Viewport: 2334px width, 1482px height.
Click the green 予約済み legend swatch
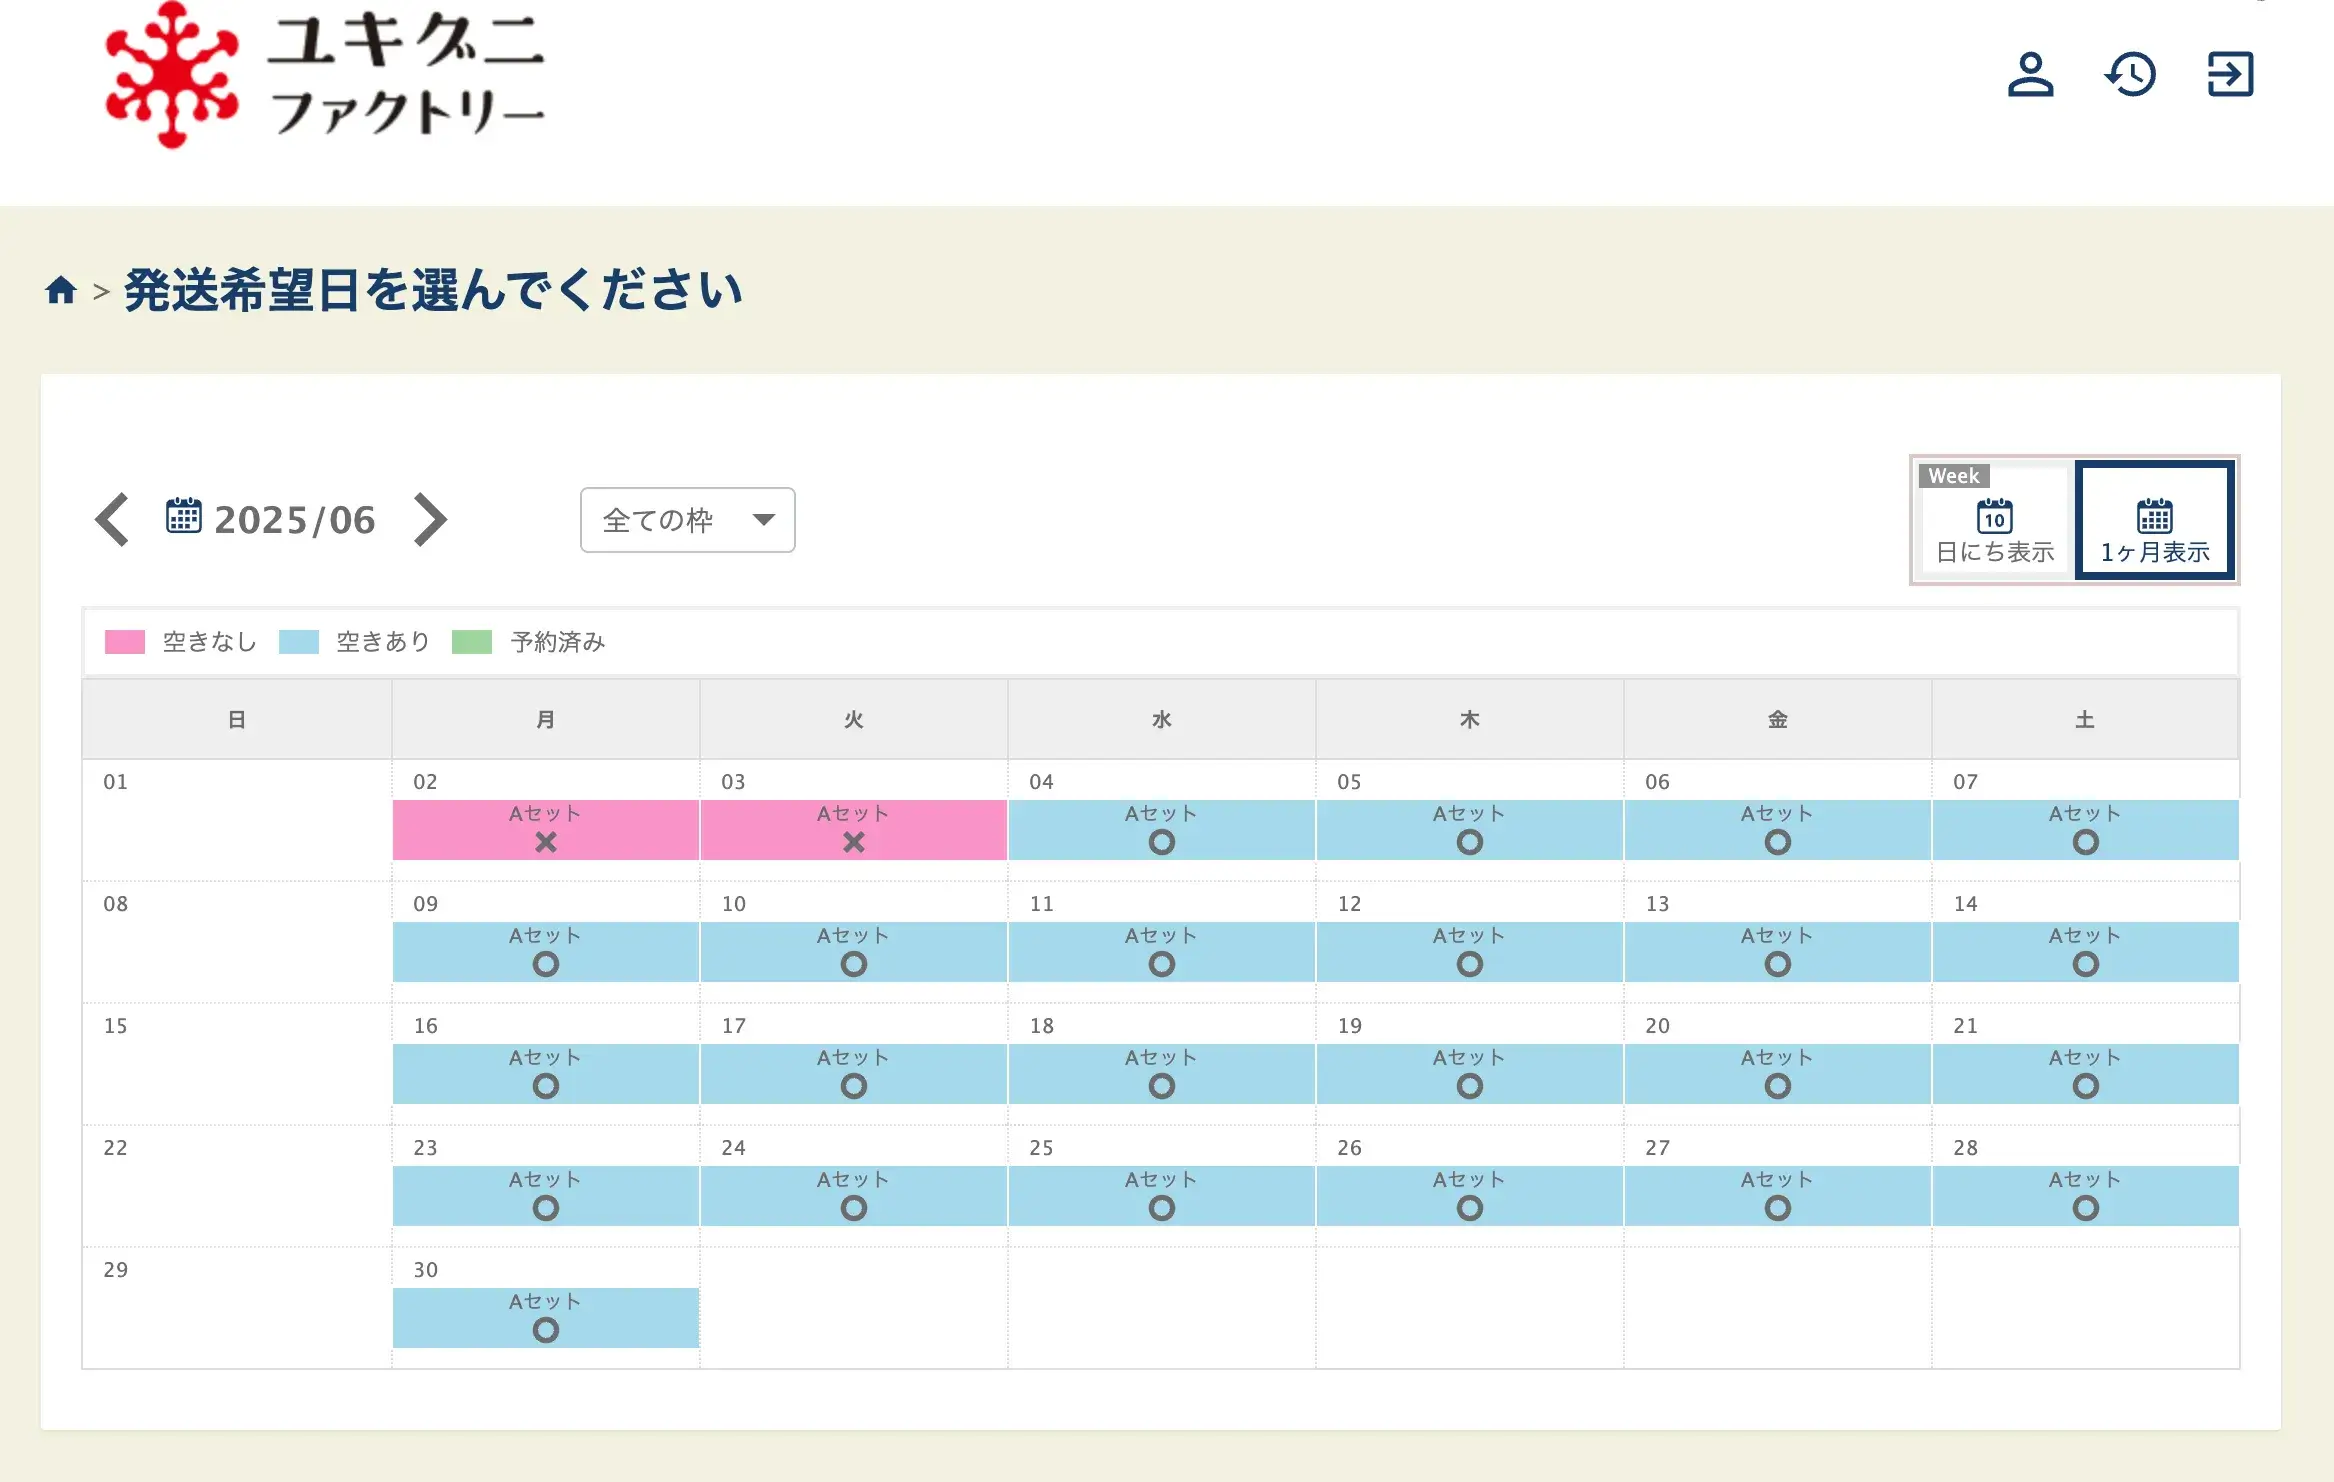pyautogui.click(x=472, y=642)
